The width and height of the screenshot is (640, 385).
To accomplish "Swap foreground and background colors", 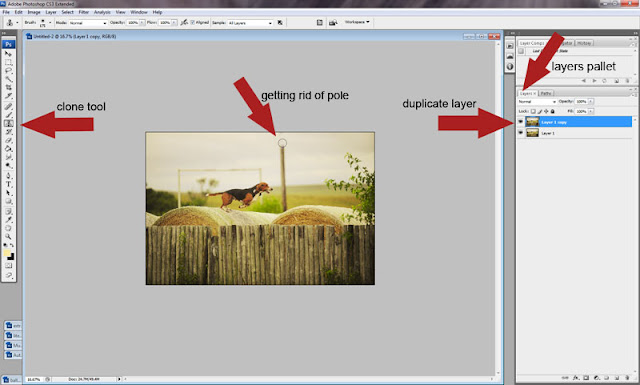I will (11, 245).
